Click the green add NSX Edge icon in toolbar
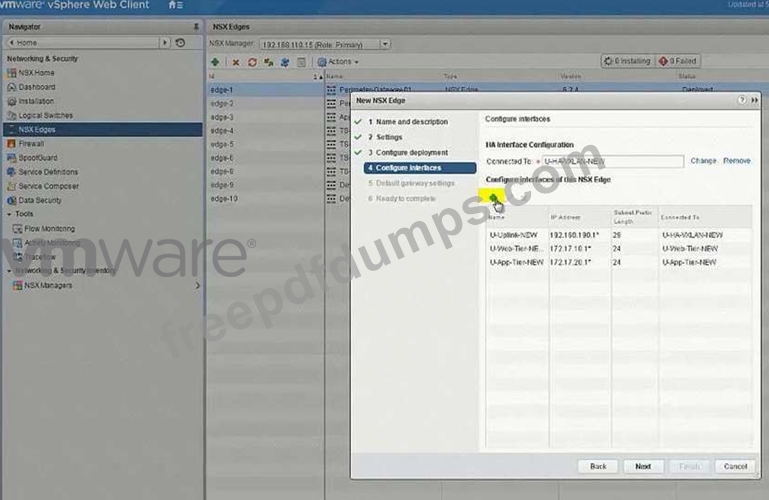Screen dimensions: 769x500 [215, 62]
